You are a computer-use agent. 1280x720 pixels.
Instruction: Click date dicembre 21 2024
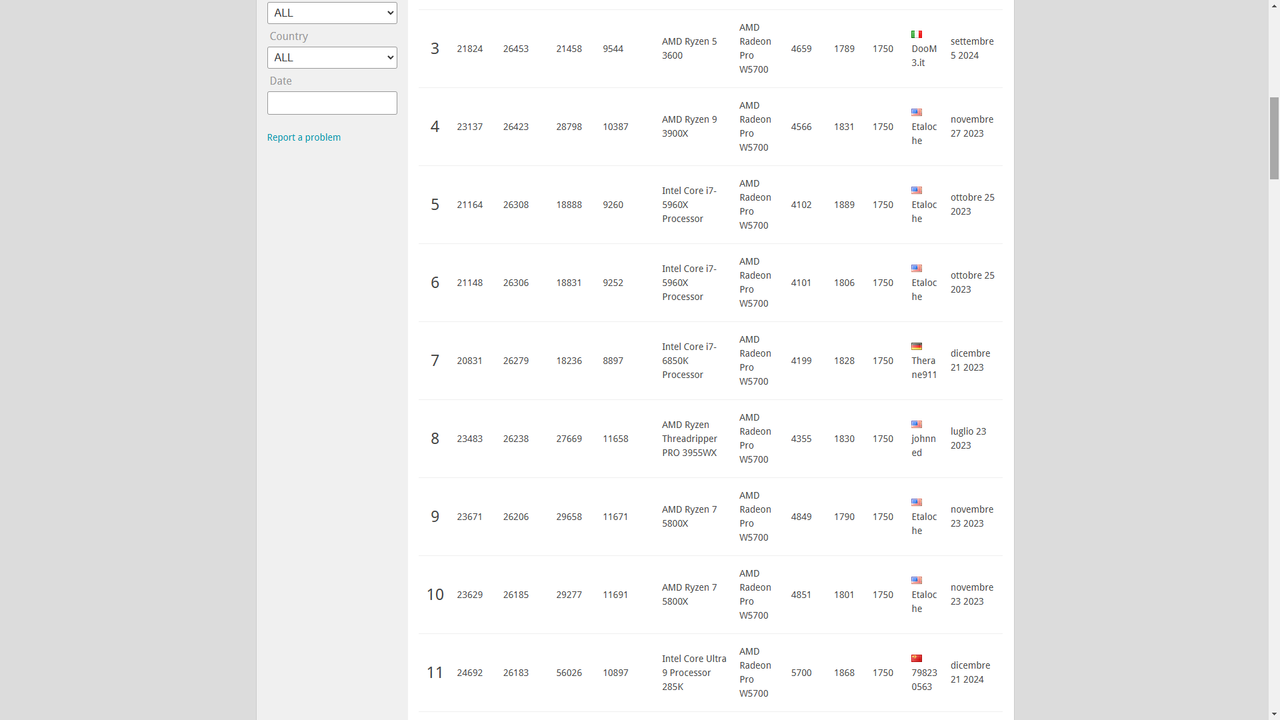click(x=970, y=673)
